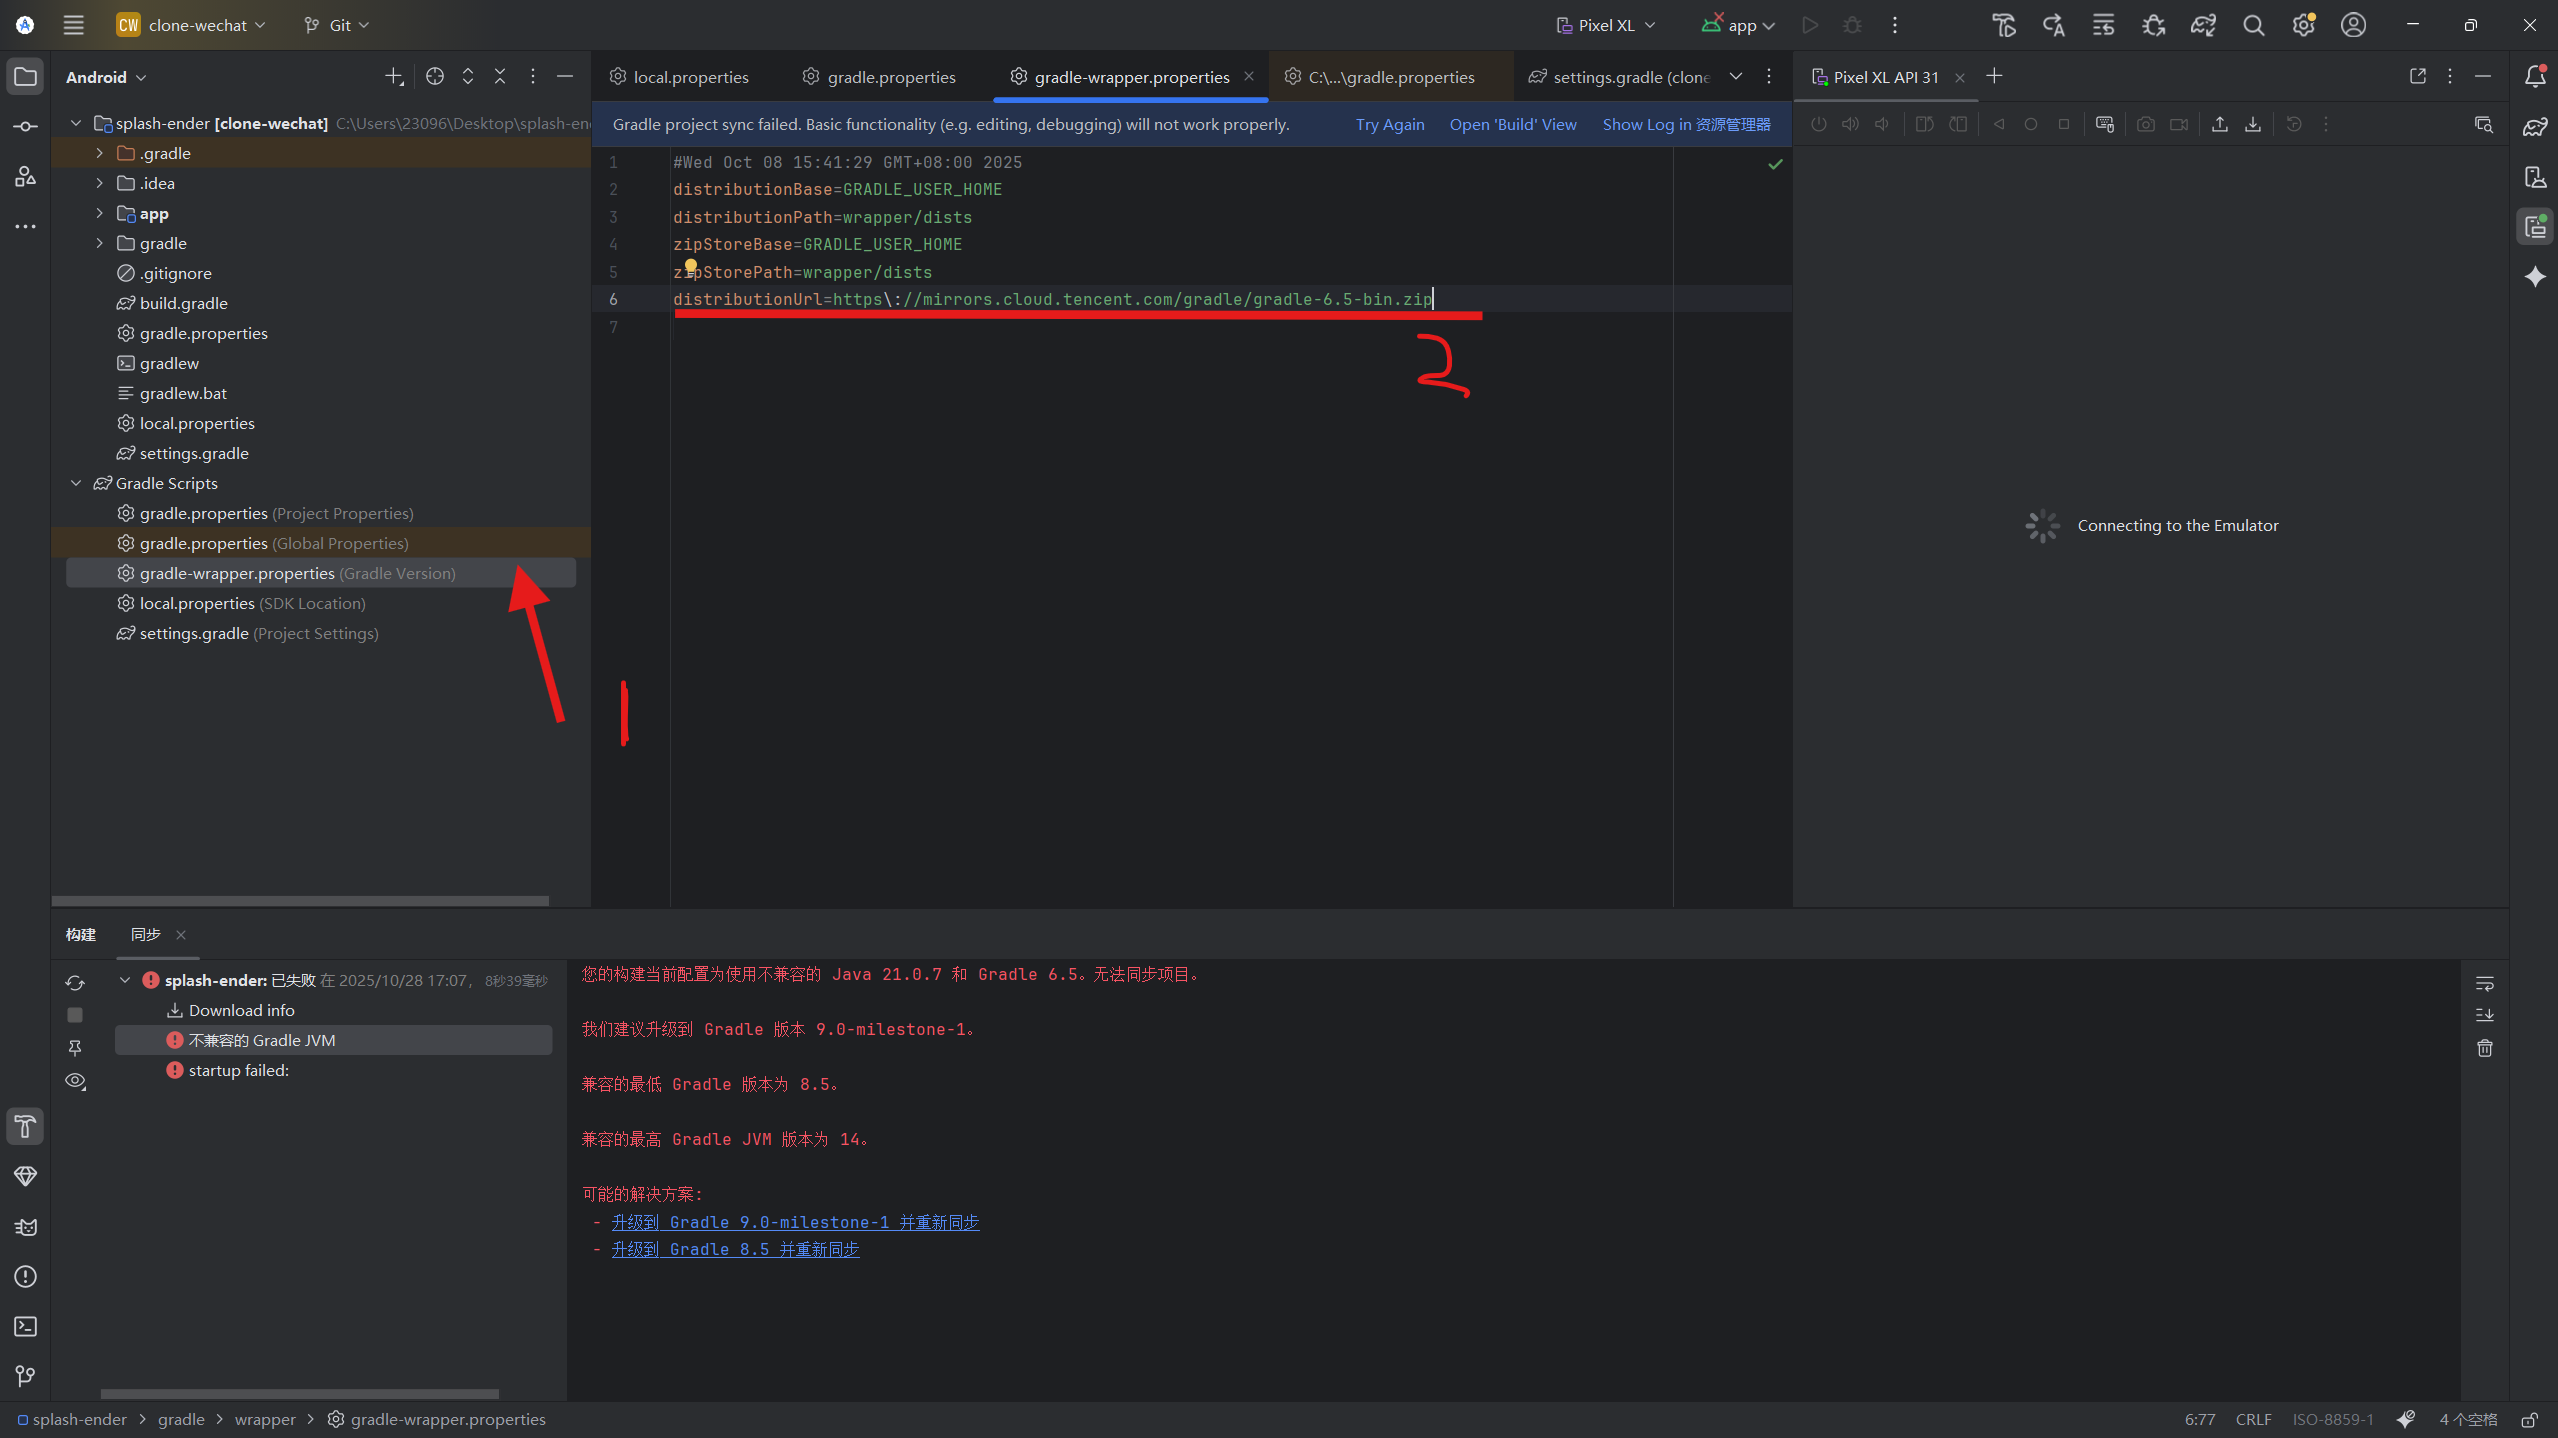Open the Terminal tool window
The image size is (2558, 1438).
tap(25, 1326)
